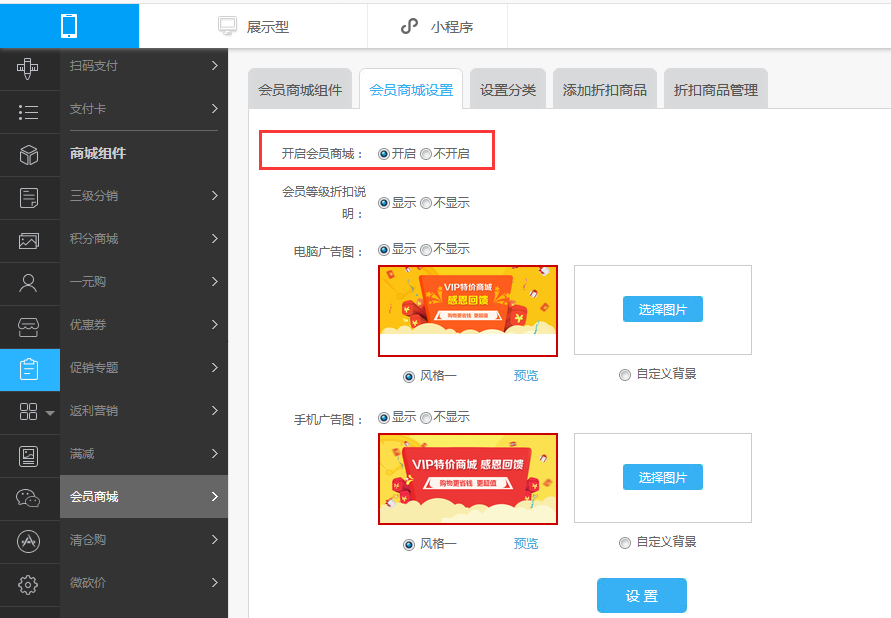Click the 设置 submit button

[x=642, y=596]
